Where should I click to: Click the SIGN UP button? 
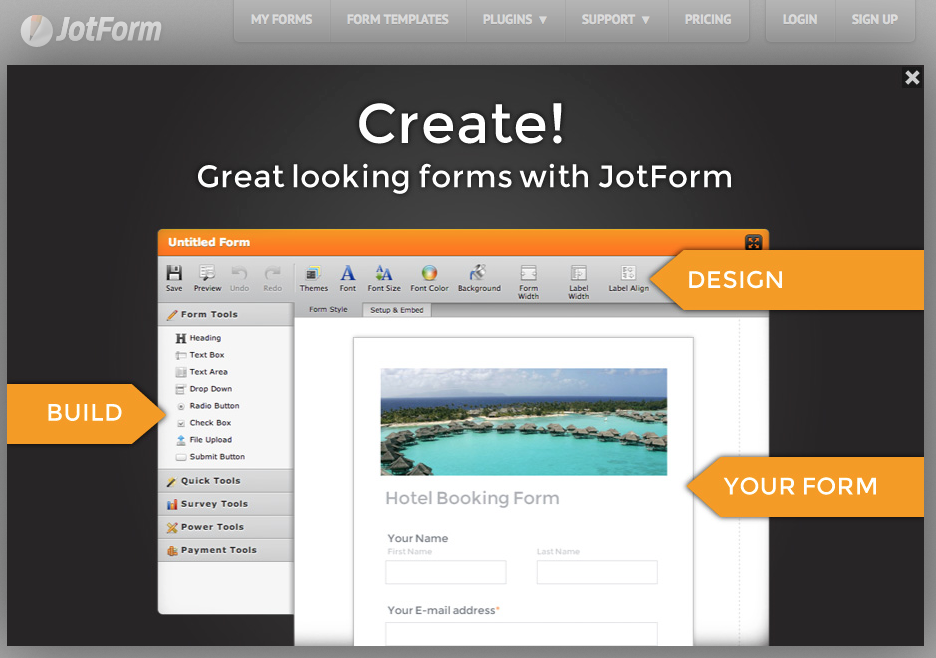[875, 20]
